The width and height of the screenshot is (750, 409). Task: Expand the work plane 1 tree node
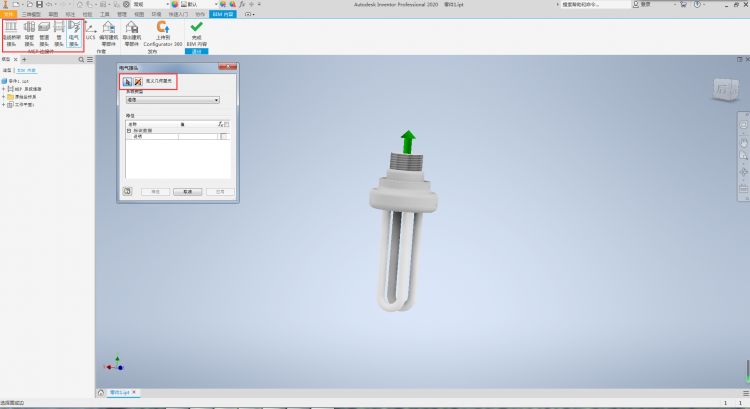(x=4, y=104)
